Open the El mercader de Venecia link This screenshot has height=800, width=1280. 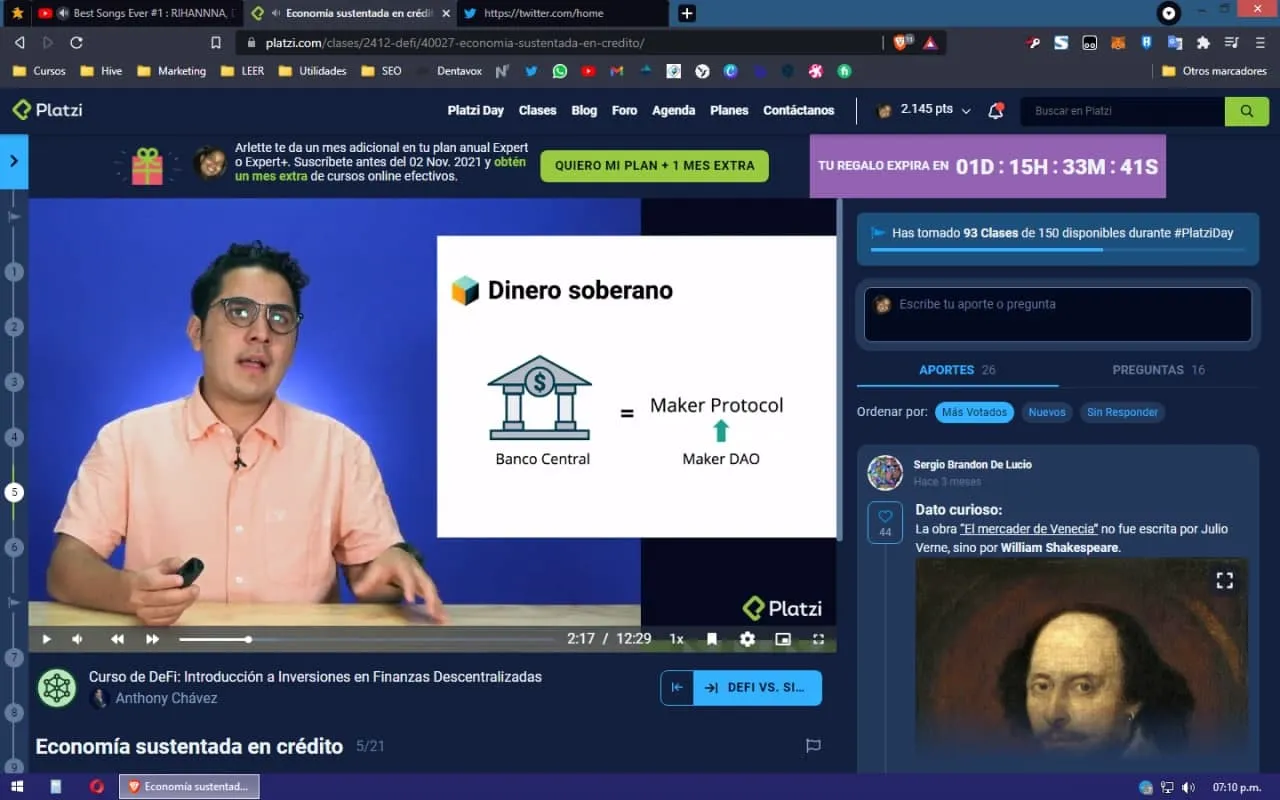1029,529
